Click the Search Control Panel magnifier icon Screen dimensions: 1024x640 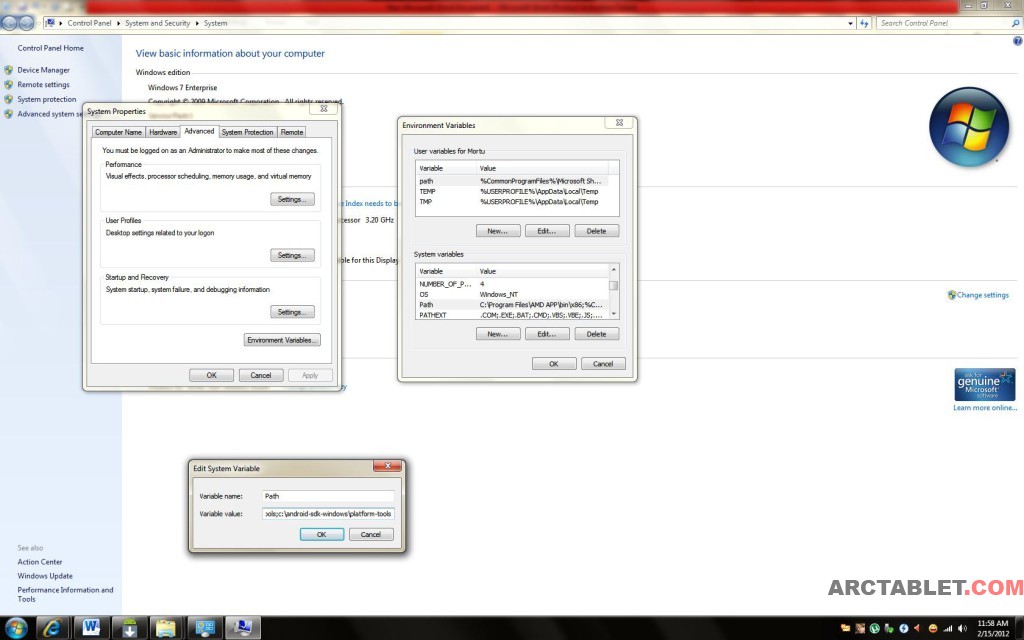point(1016,23)
